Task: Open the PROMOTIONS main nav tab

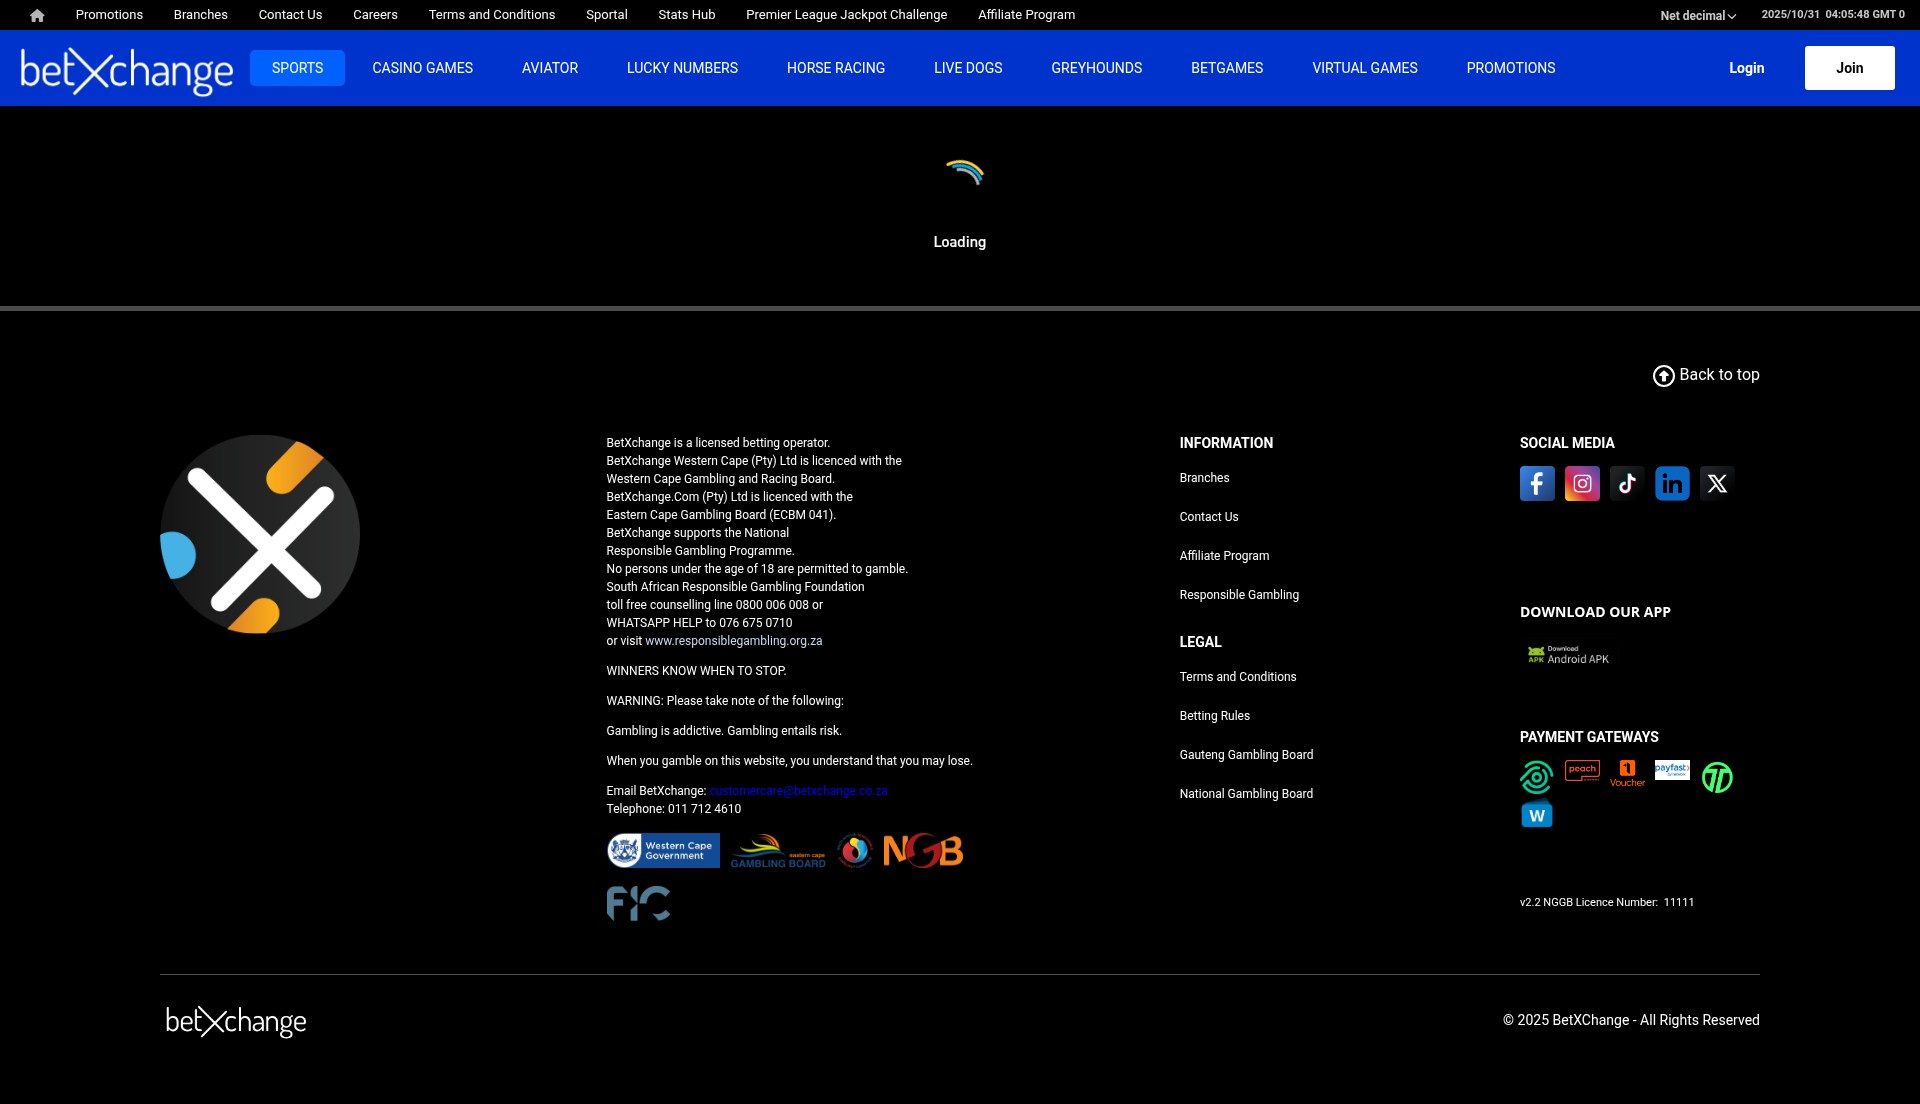Action: pos(1511,68)
